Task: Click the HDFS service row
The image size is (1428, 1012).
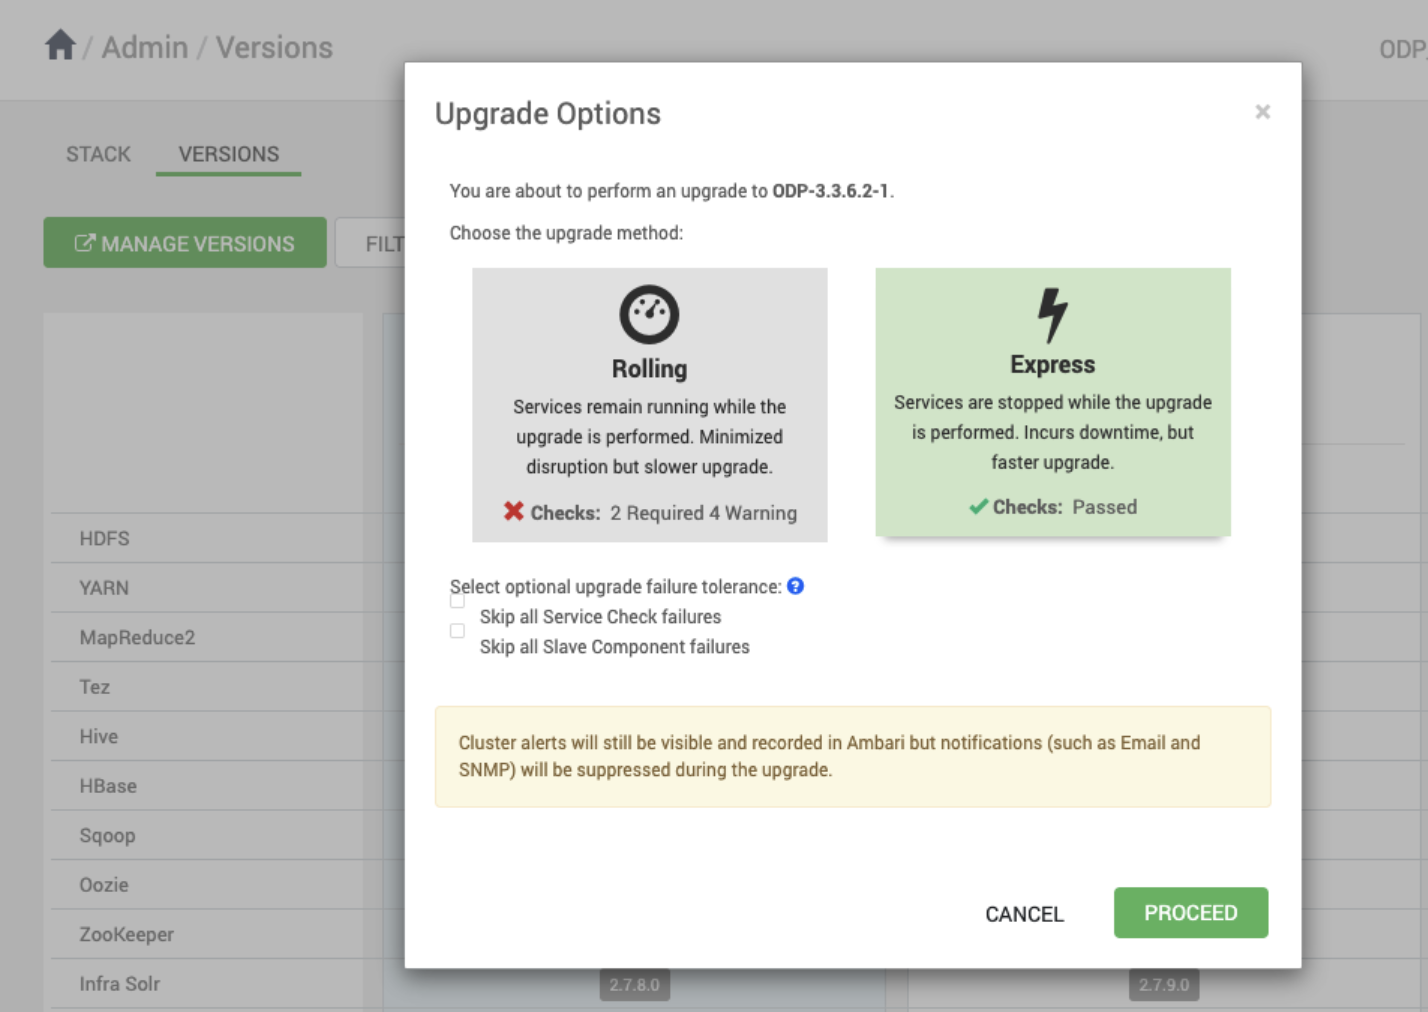Action: point(207,538)
